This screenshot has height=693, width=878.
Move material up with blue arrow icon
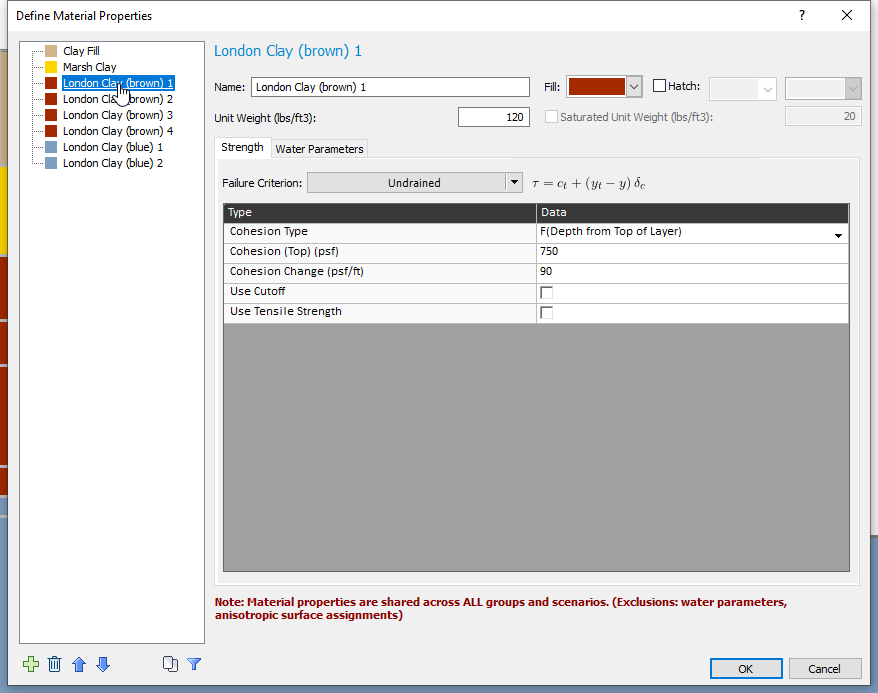pos(79,664)
